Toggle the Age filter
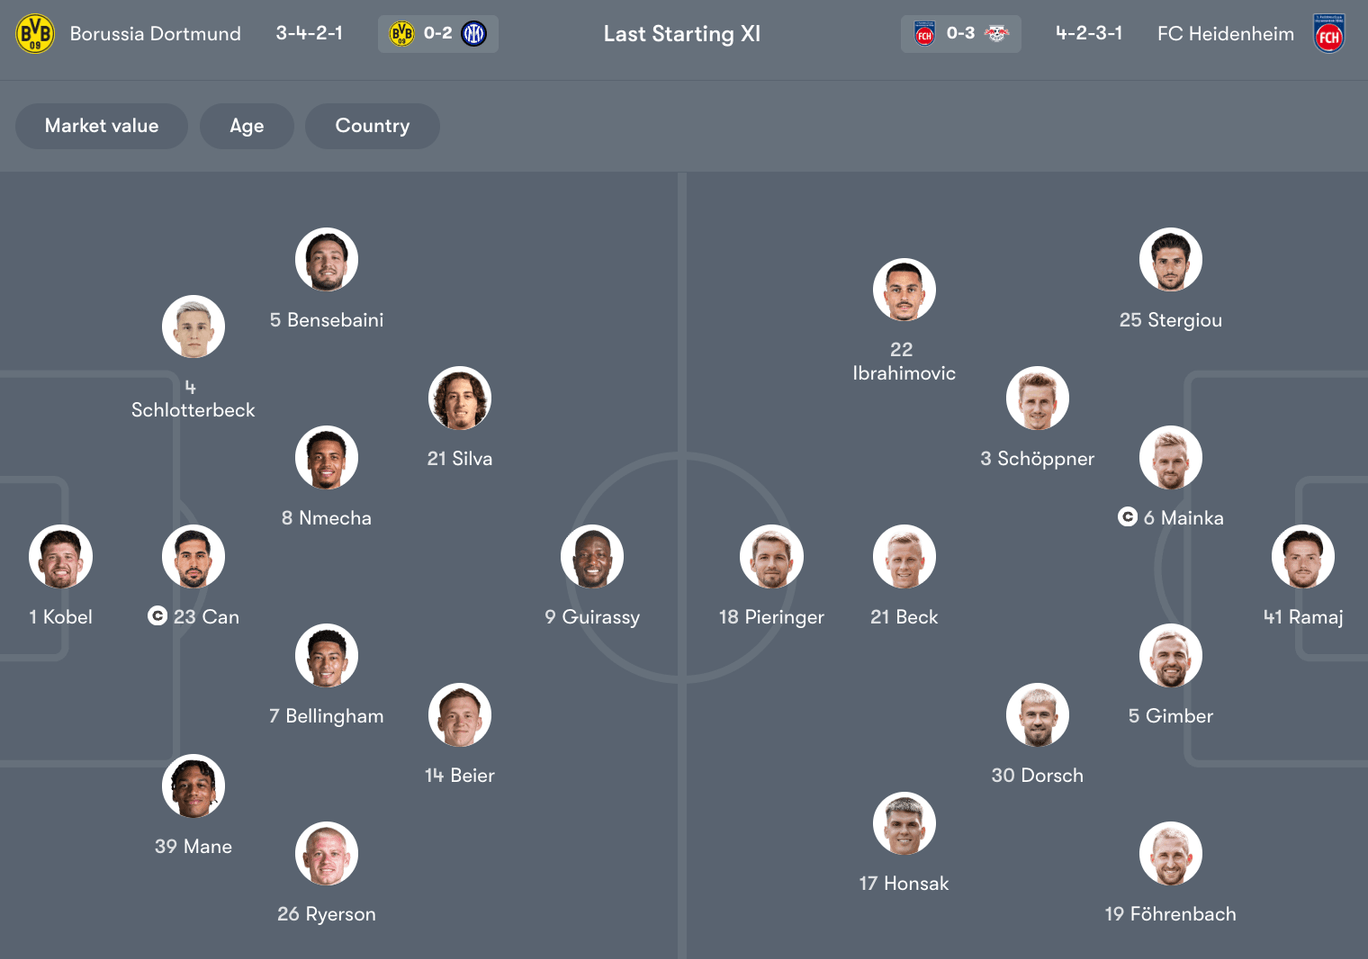This screenshot has height=959, width=1368. (246, 125)
